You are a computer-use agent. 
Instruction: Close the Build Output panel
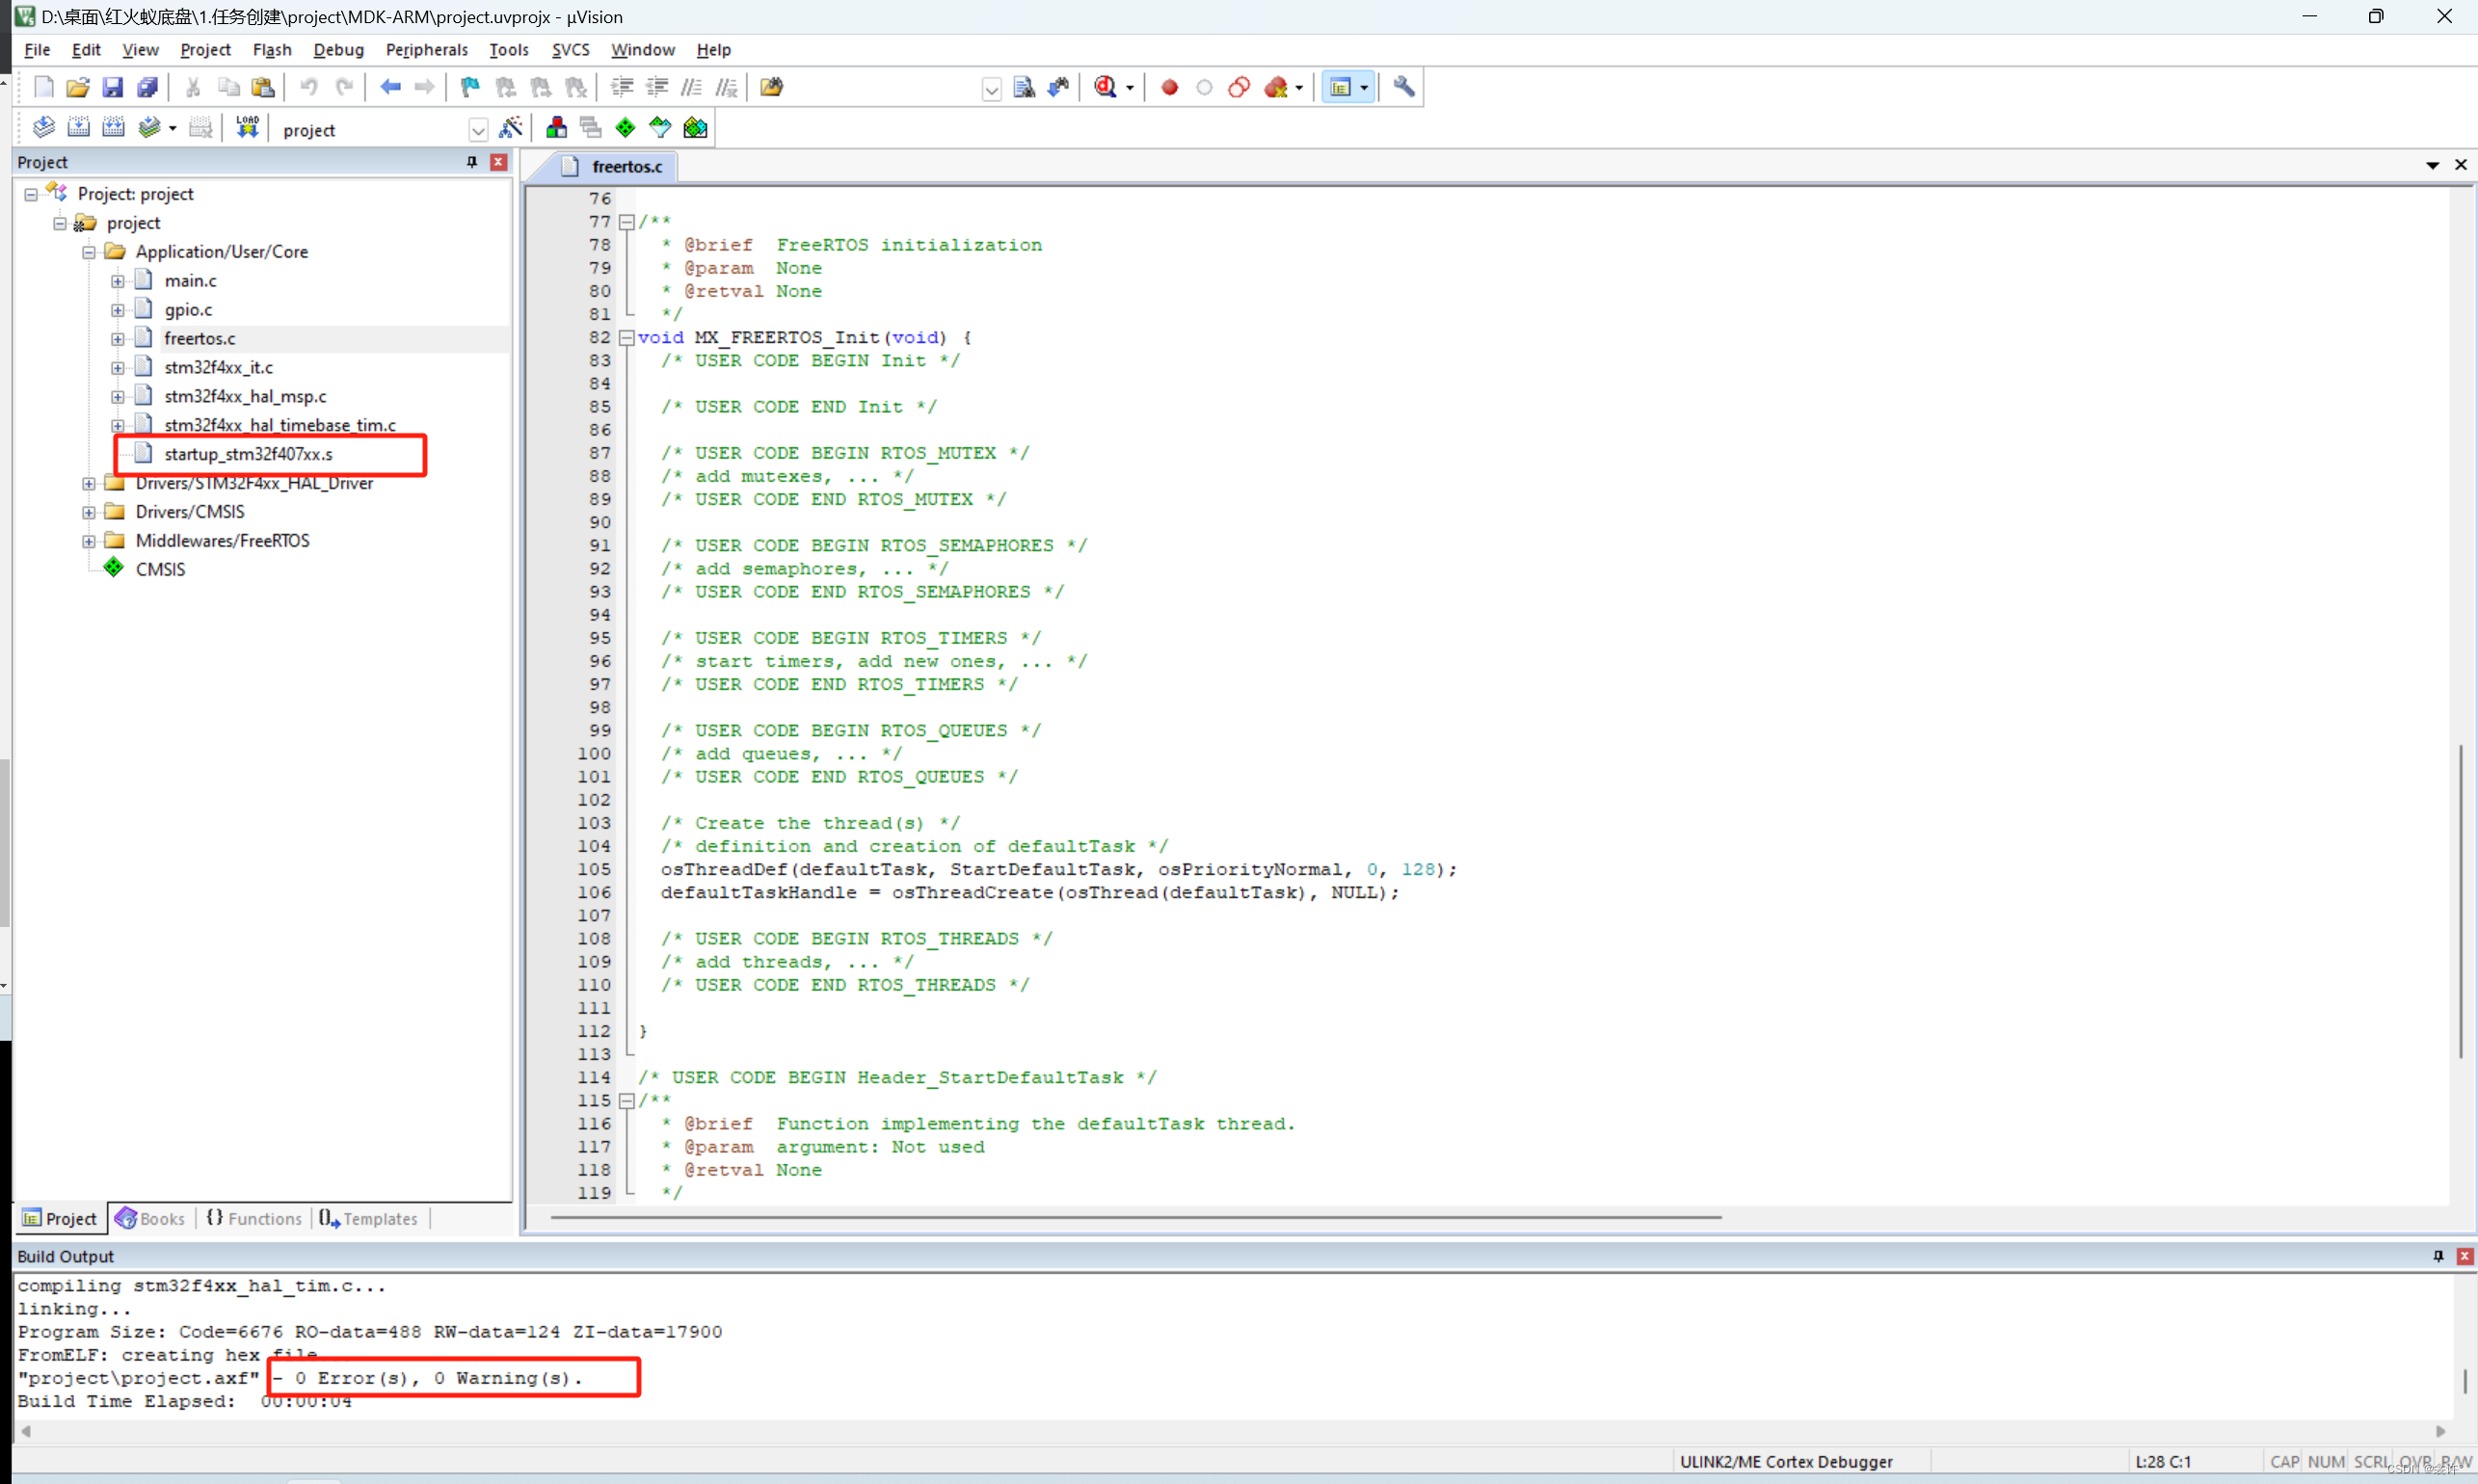2465,1256
